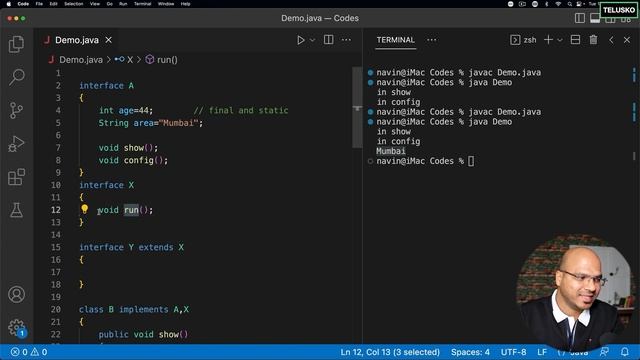Toggle primary sidebar layout icon
The height and width of the screenshot is (360, 640).
[580, 18]
